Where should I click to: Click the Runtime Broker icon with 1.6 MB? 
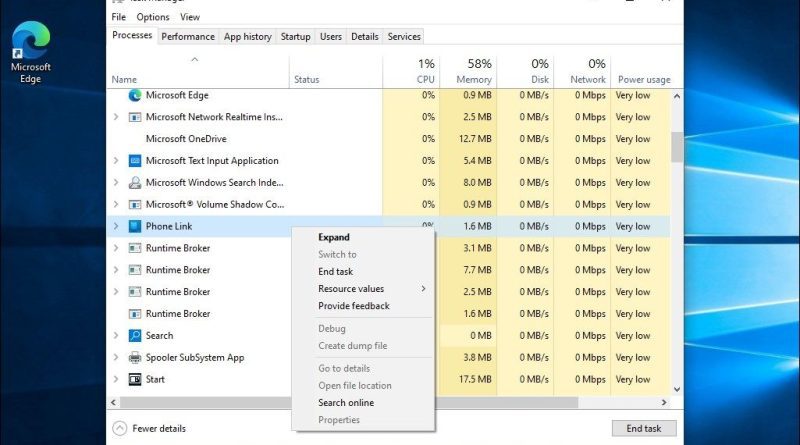[135, 314]
